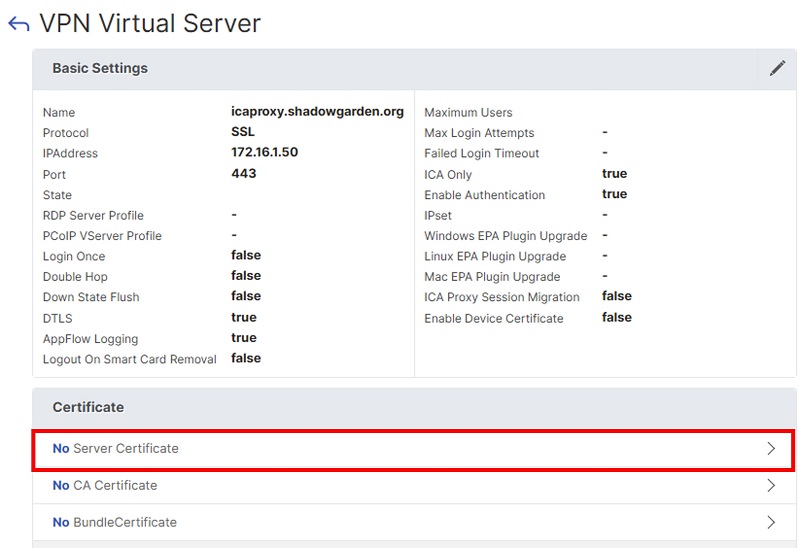800x548 pixels.
Task: Click the Certificate section header
Action: [x=88, y=407]
